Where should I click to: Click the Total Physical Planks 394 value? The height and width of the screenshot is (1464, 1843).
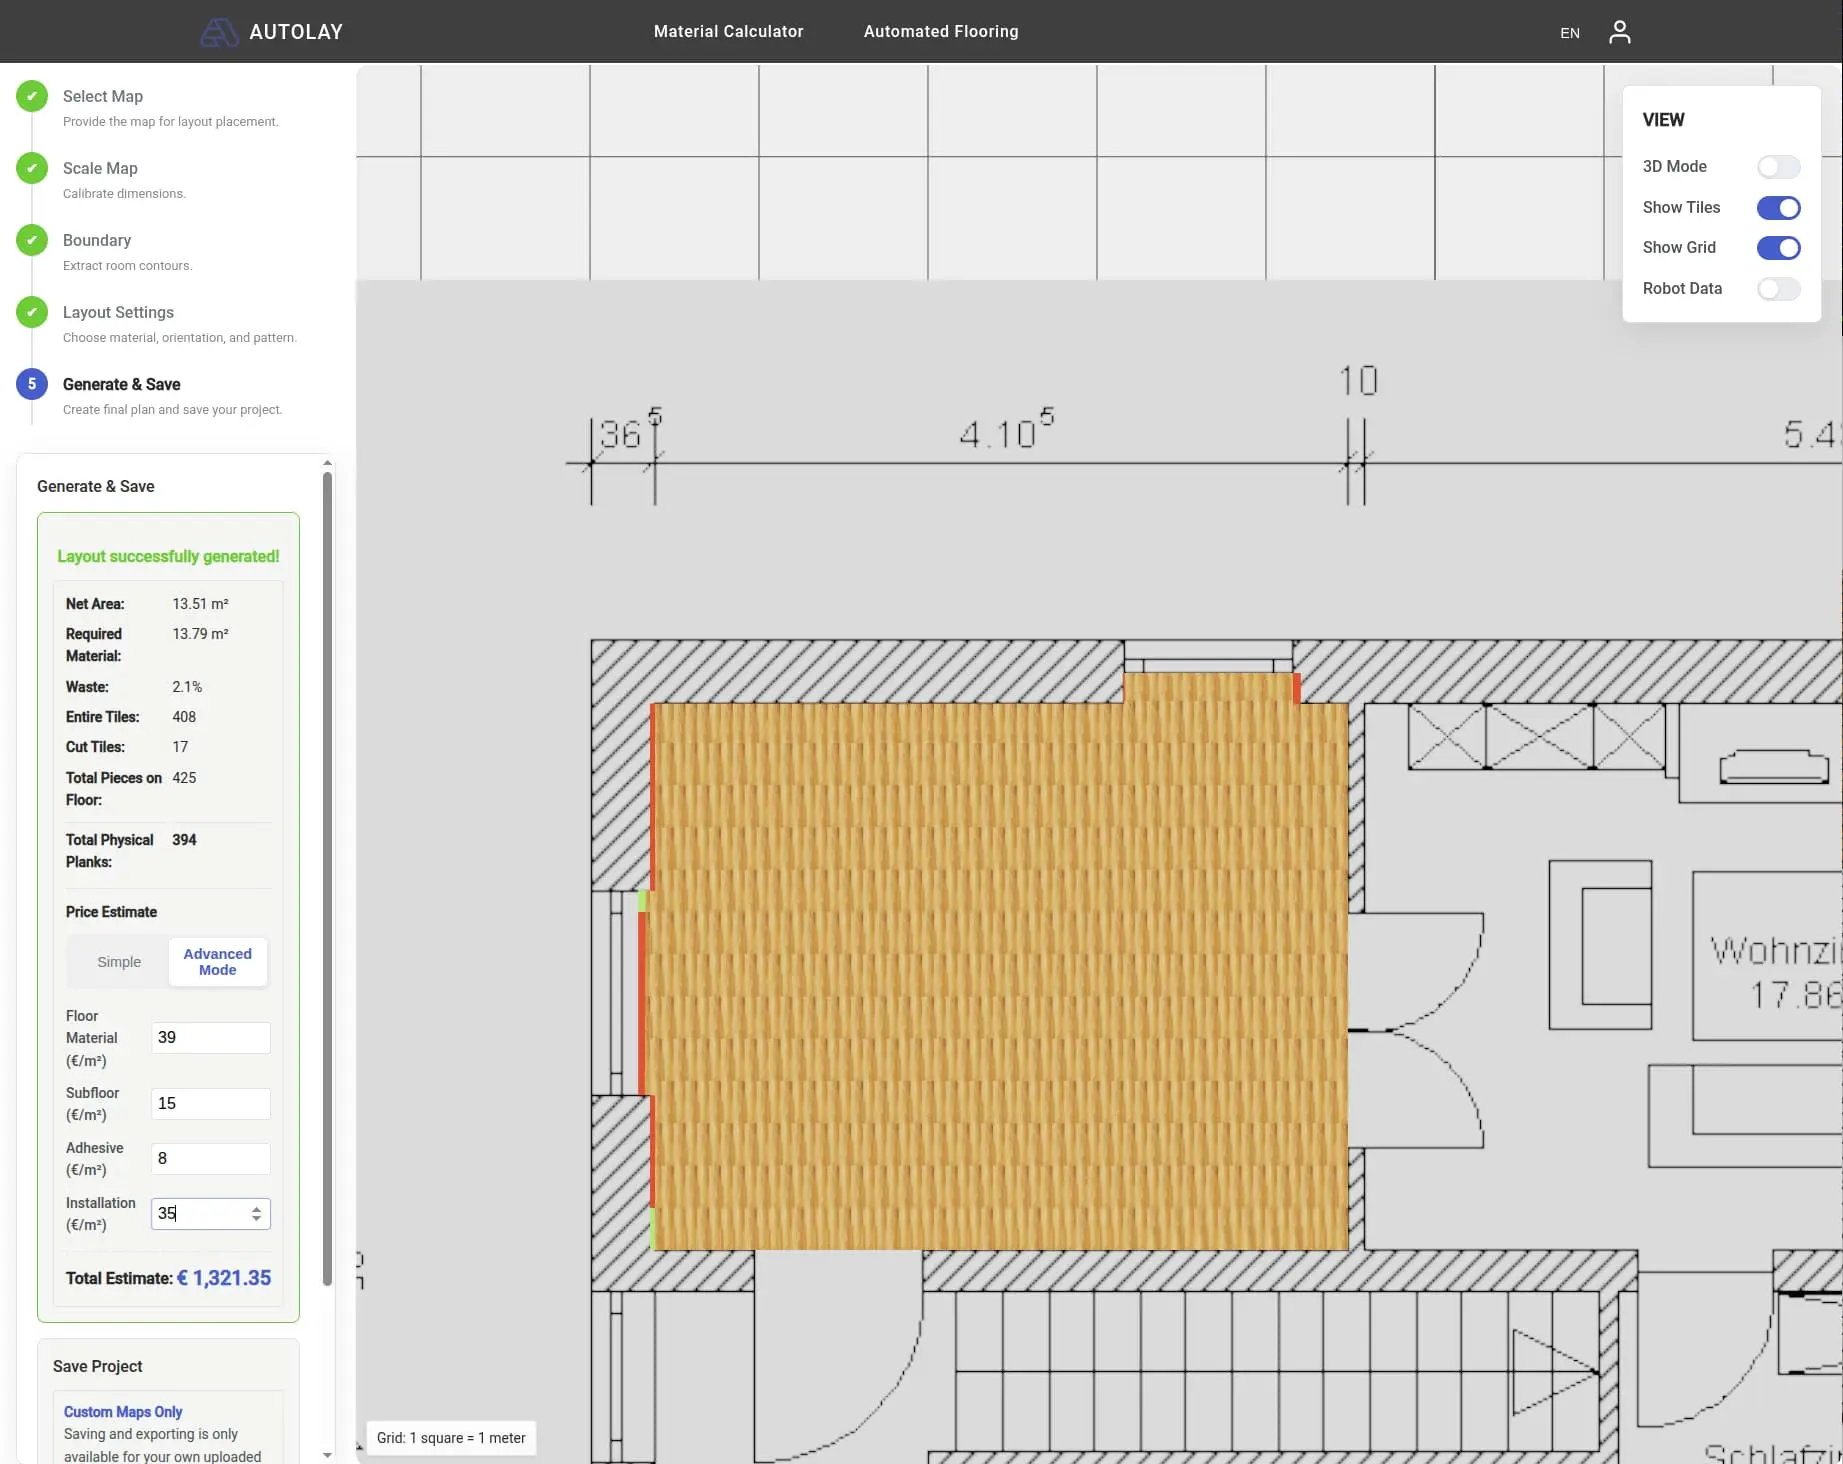(184, 840)
